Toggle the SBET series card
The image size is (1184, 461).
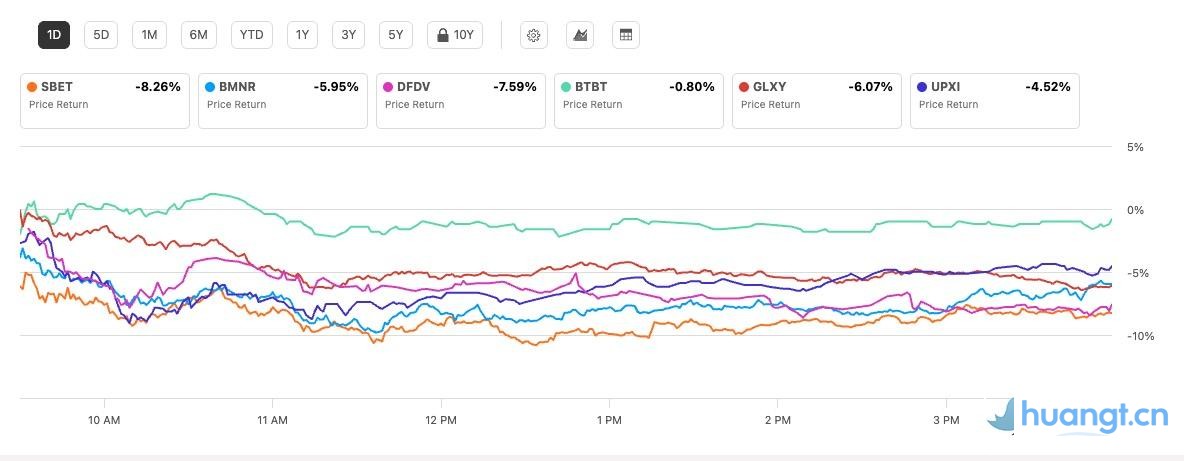[105, 100]
